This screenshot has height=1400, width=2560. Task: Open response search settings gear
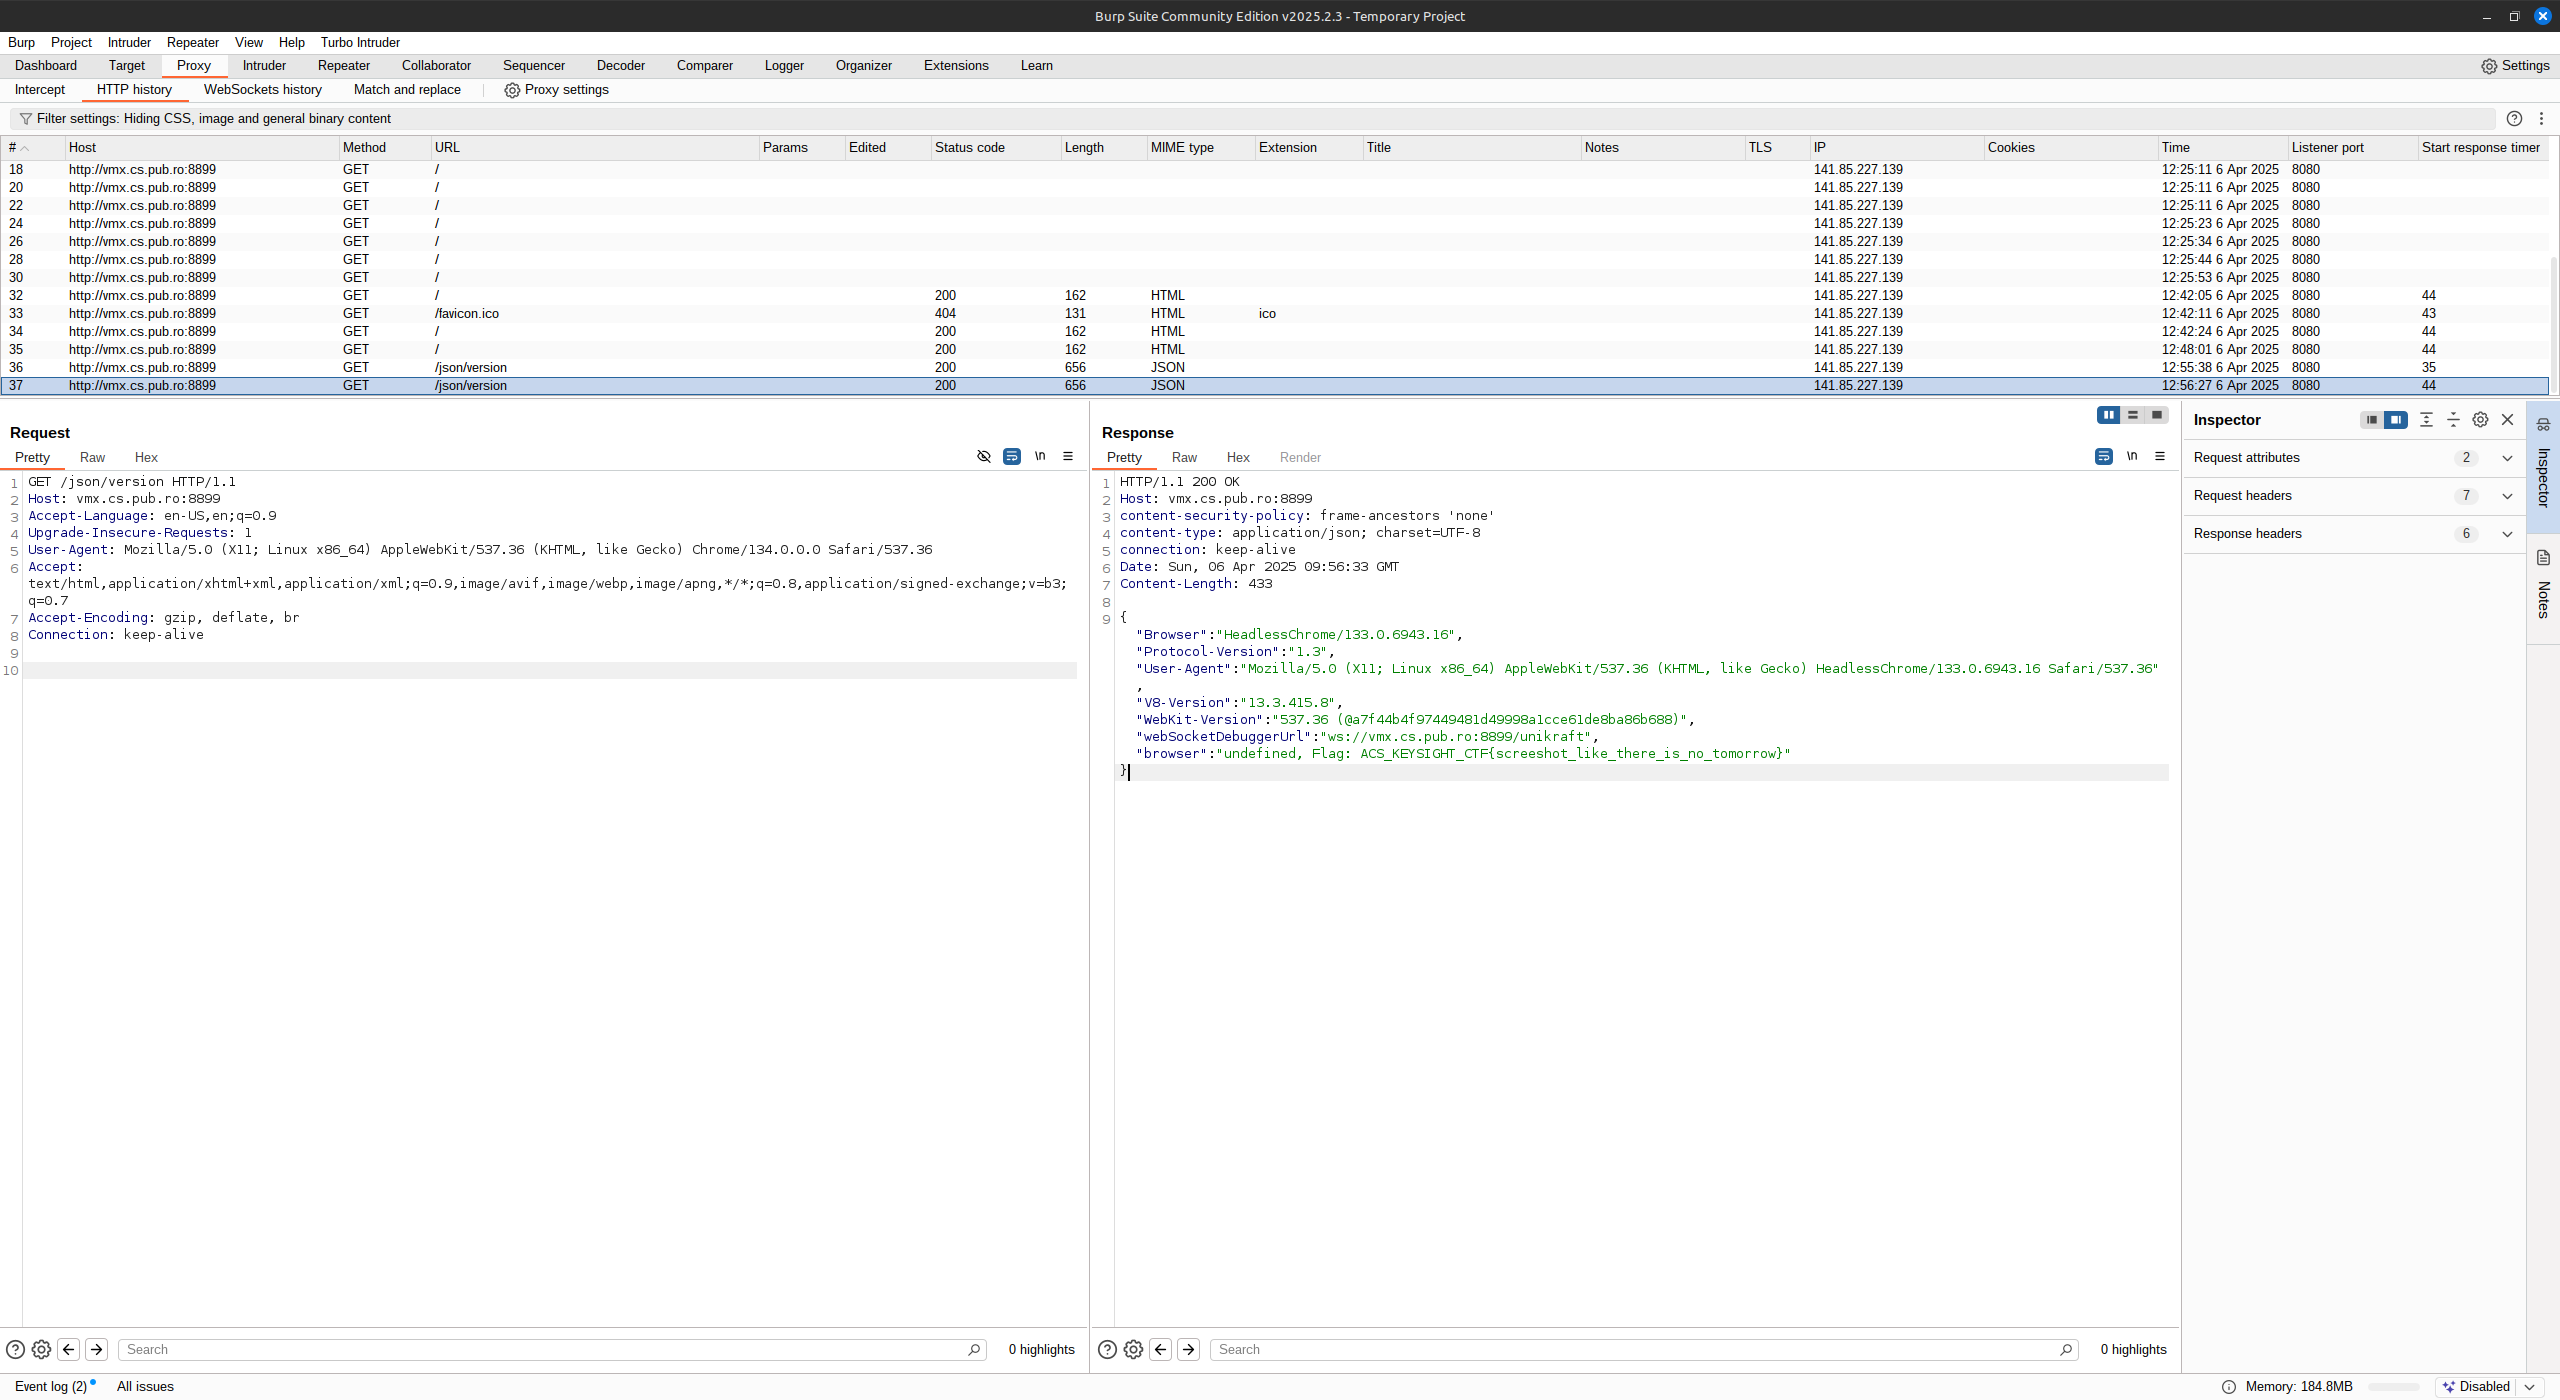click(x=1133, y=1350)
